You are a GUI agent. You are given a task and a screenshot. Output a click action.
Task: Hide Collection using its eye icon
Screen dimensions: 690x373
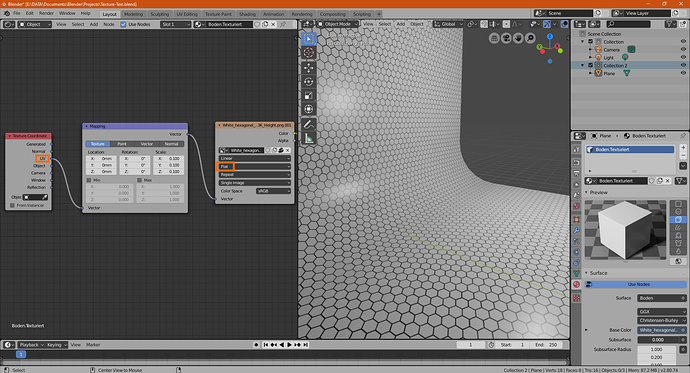click(683, 41)
